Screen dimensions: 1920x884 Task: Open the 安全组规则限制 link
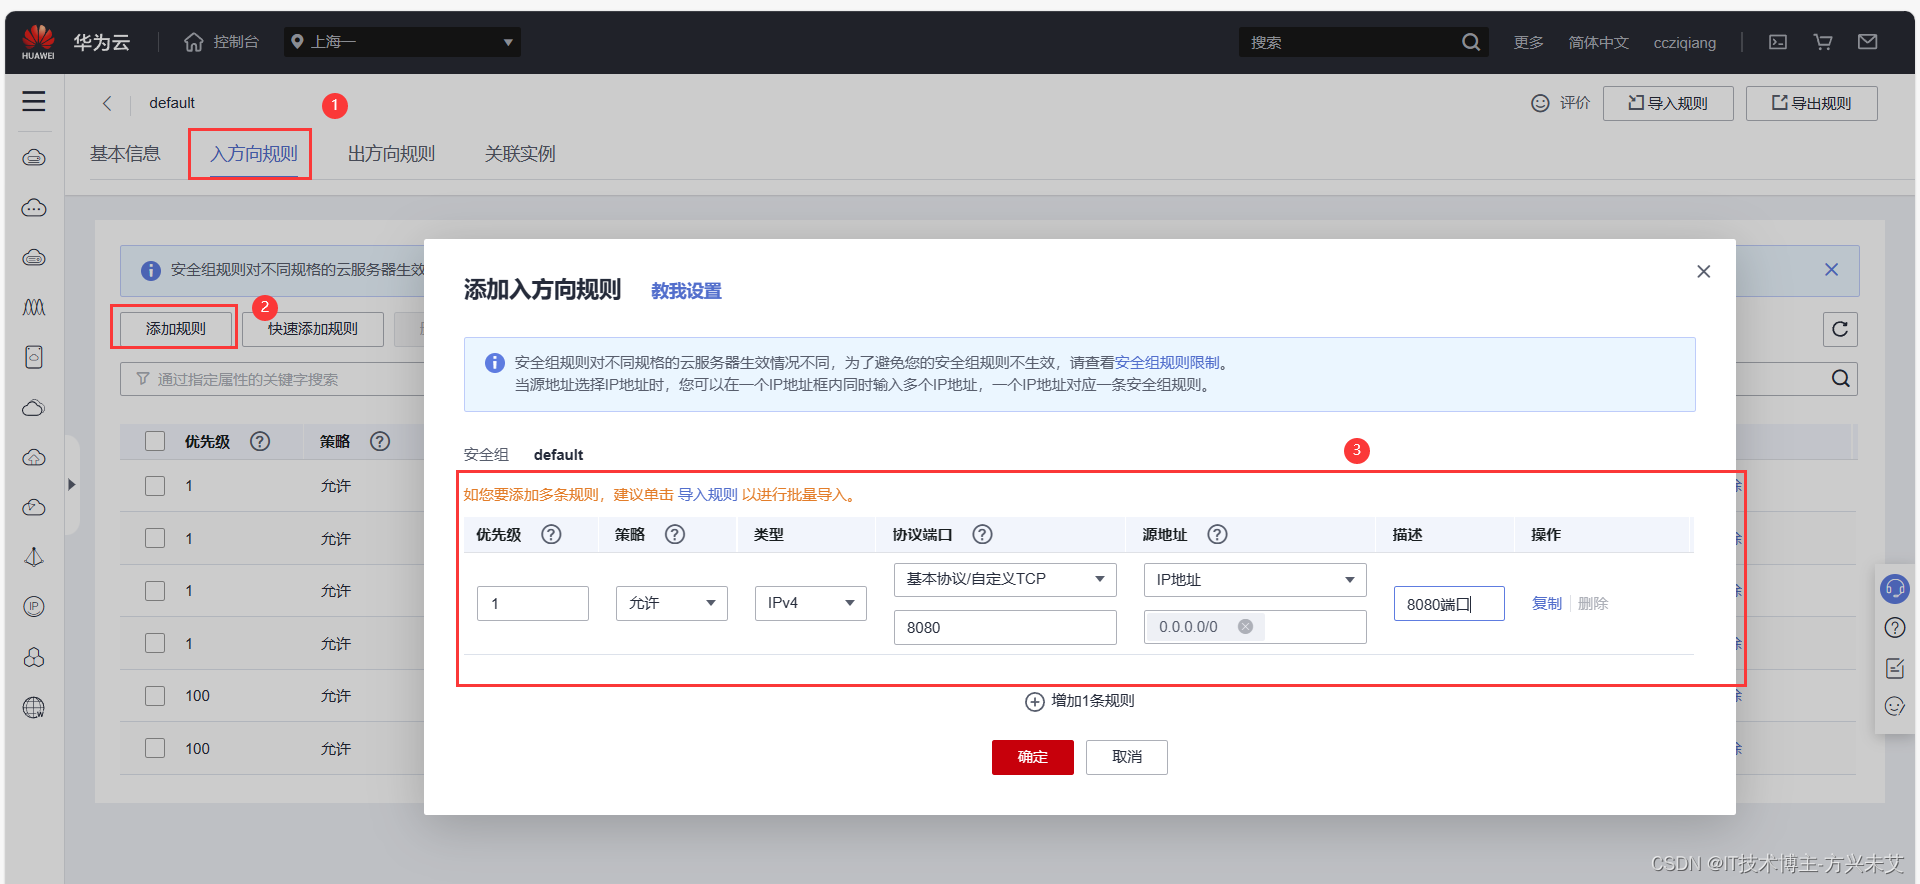click(x=1167, y=363)
